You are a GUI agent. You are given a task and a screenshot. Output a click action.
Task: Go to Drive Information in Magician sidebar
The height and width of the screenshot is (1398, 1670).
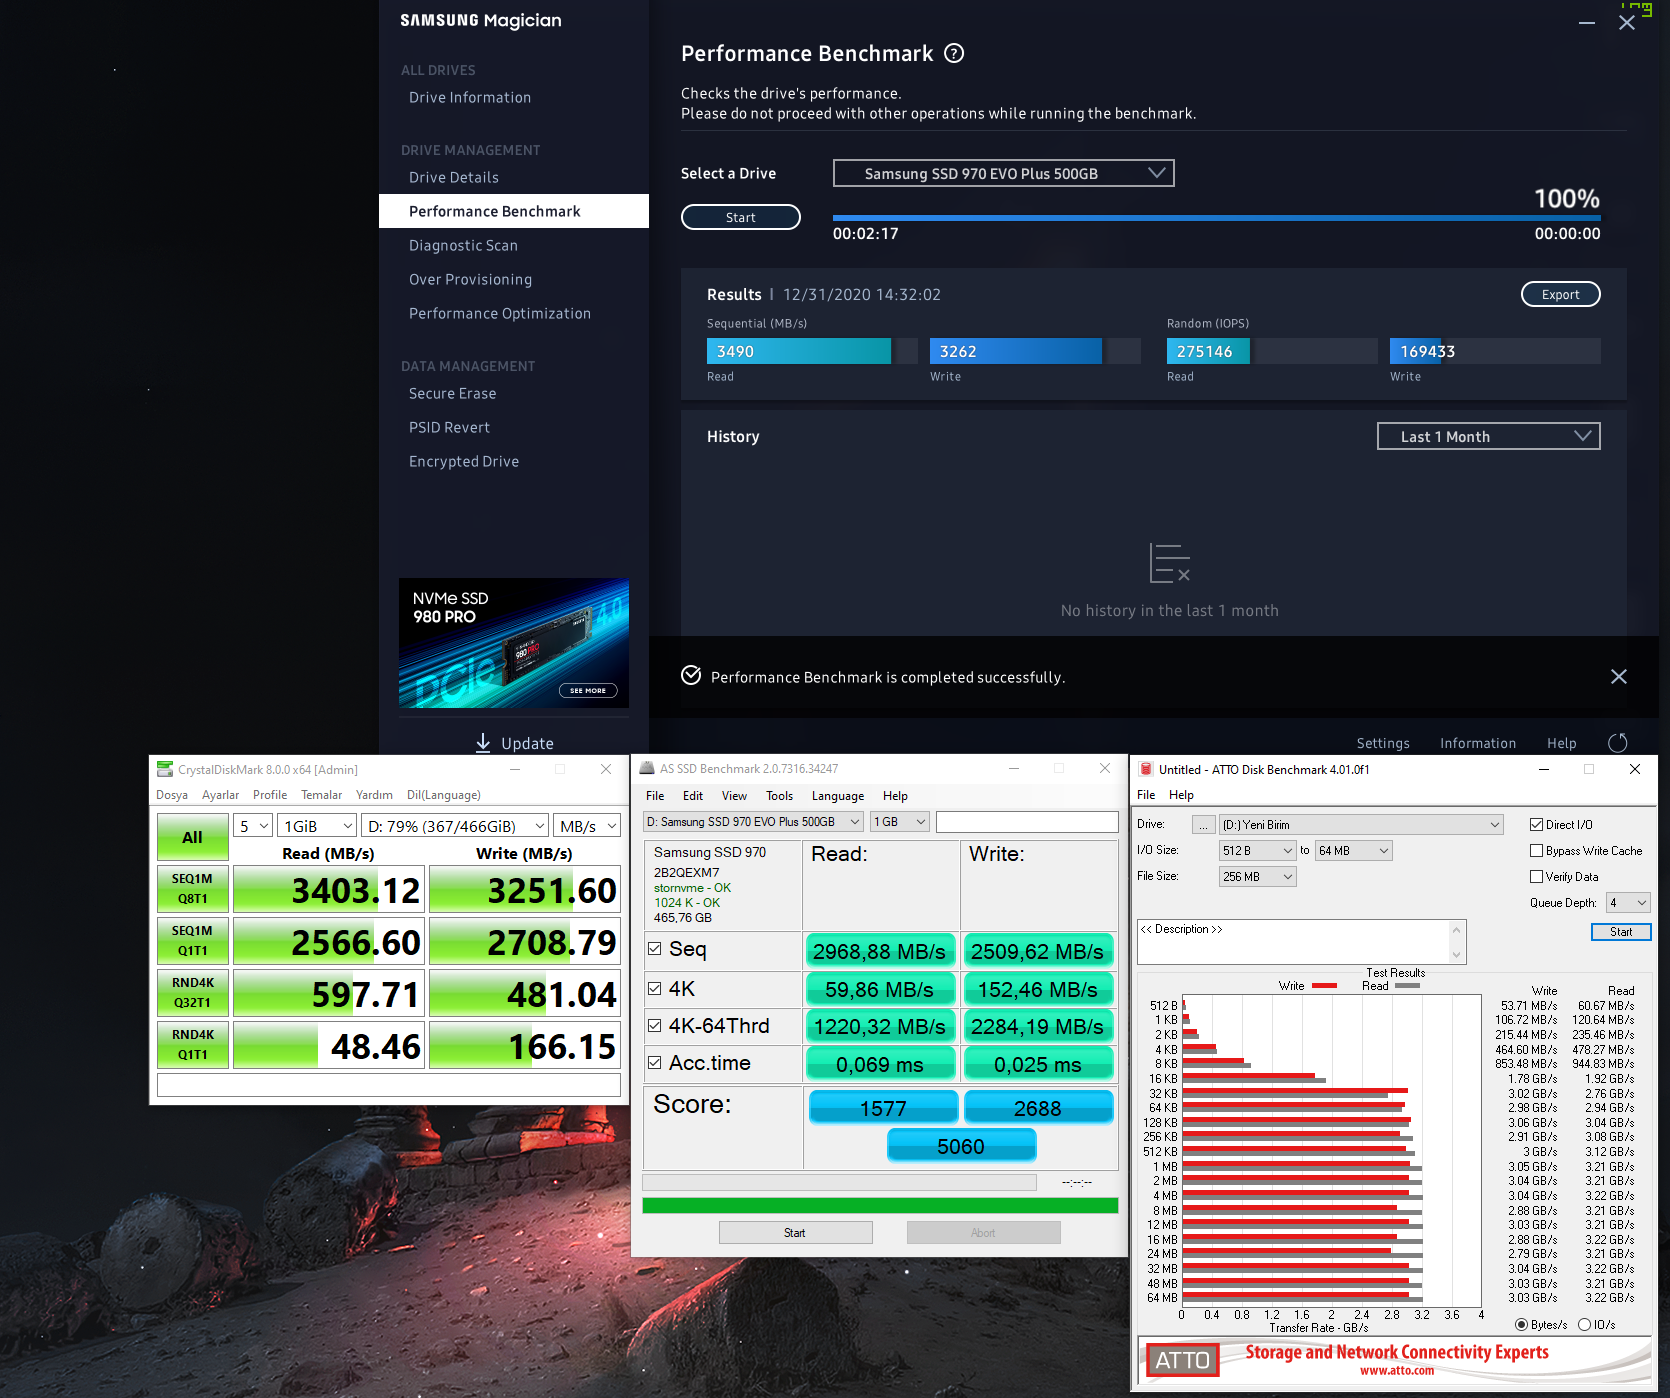click(470, 97)
